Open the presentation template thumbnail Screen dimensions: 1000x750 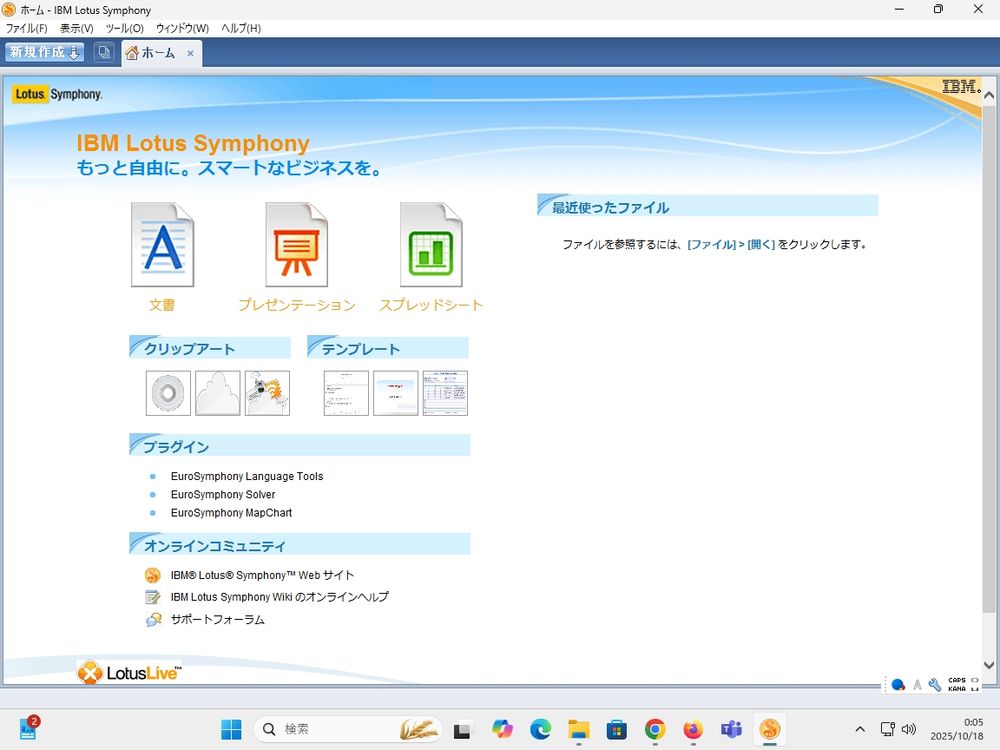pyautogui.click(x=395, y=393)
